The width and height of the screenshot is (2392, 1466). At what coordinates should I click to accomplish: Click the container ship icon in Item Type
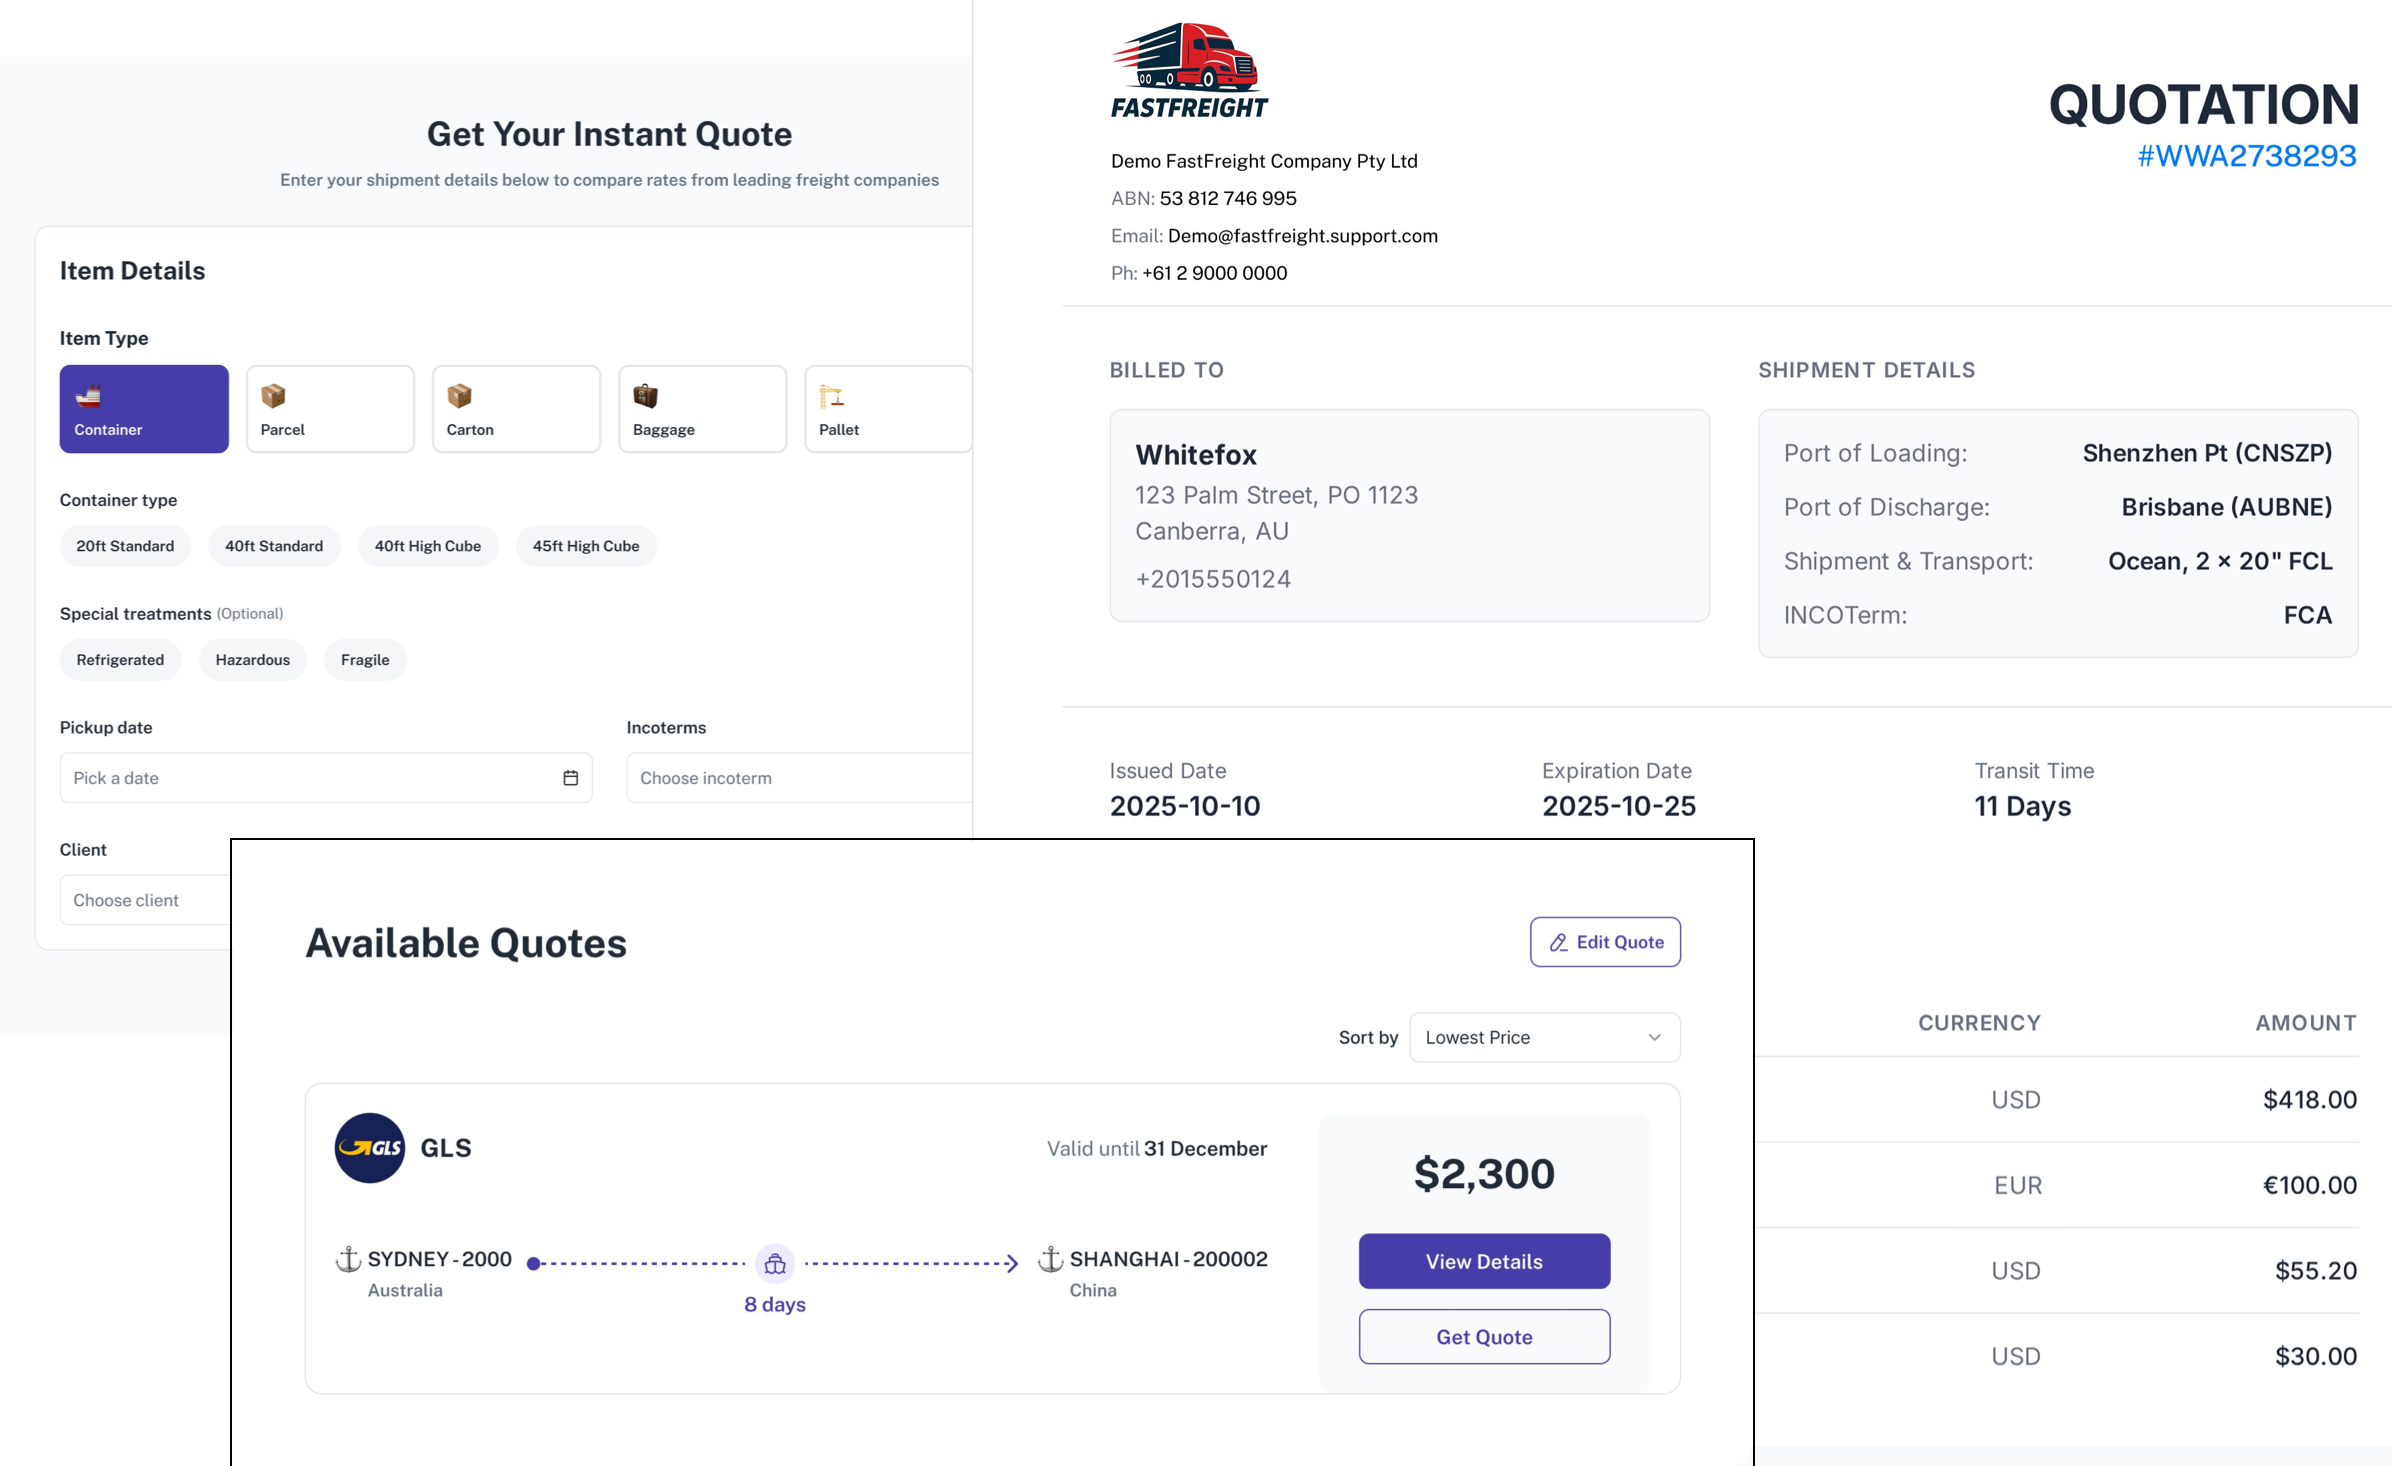pos(89,397)
